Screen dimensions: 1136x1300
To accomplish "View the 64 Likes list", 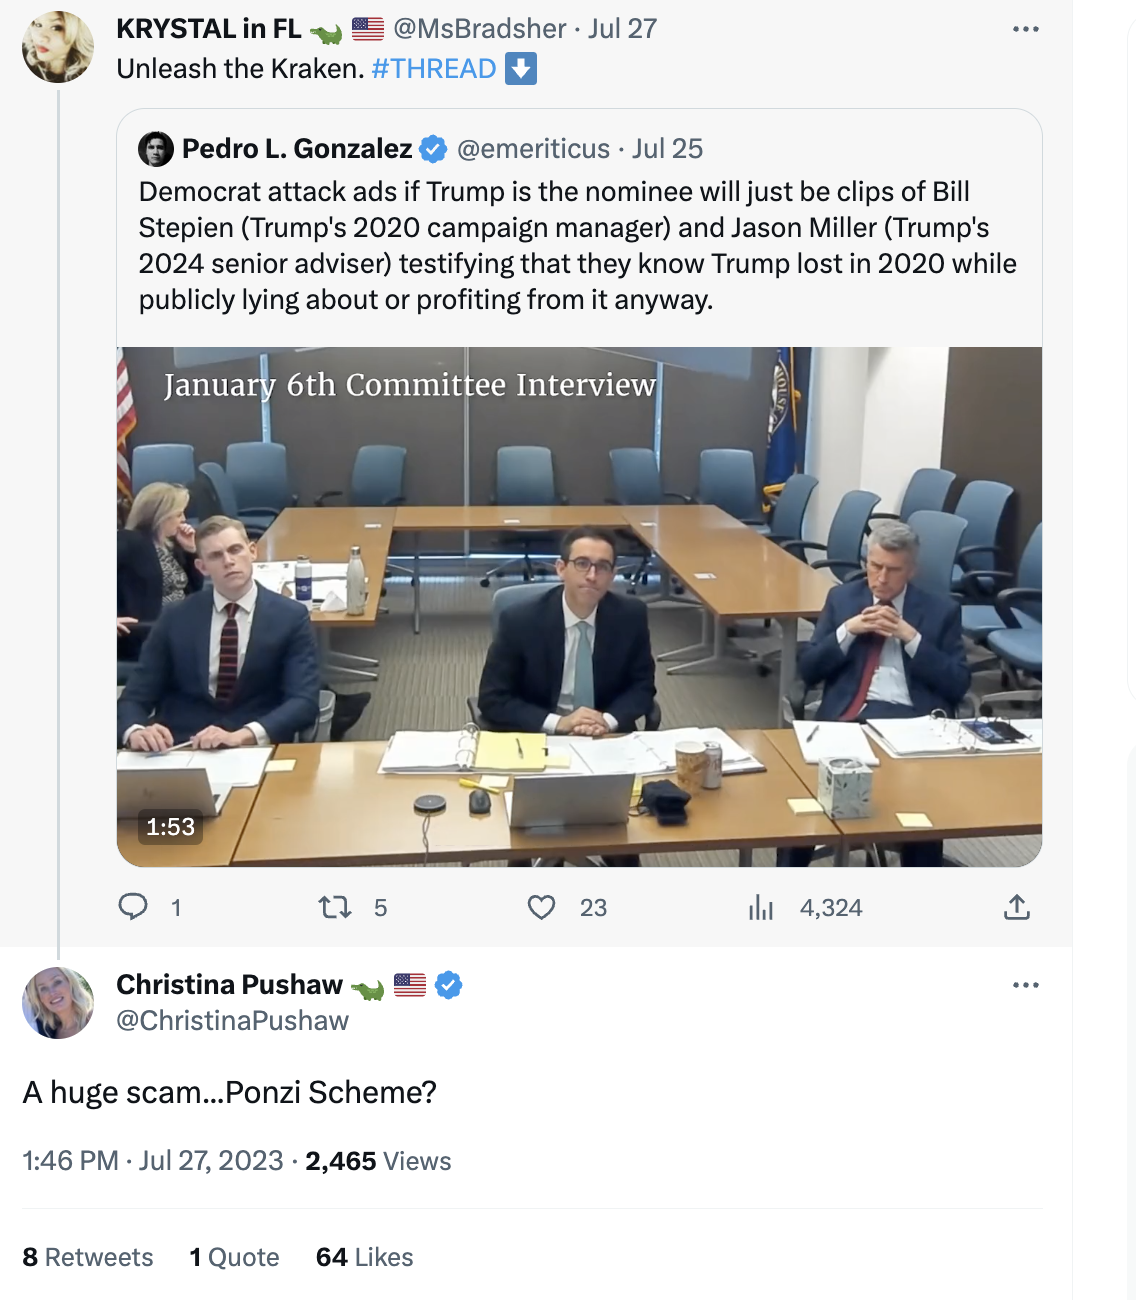I will (x=364, y=1257).
